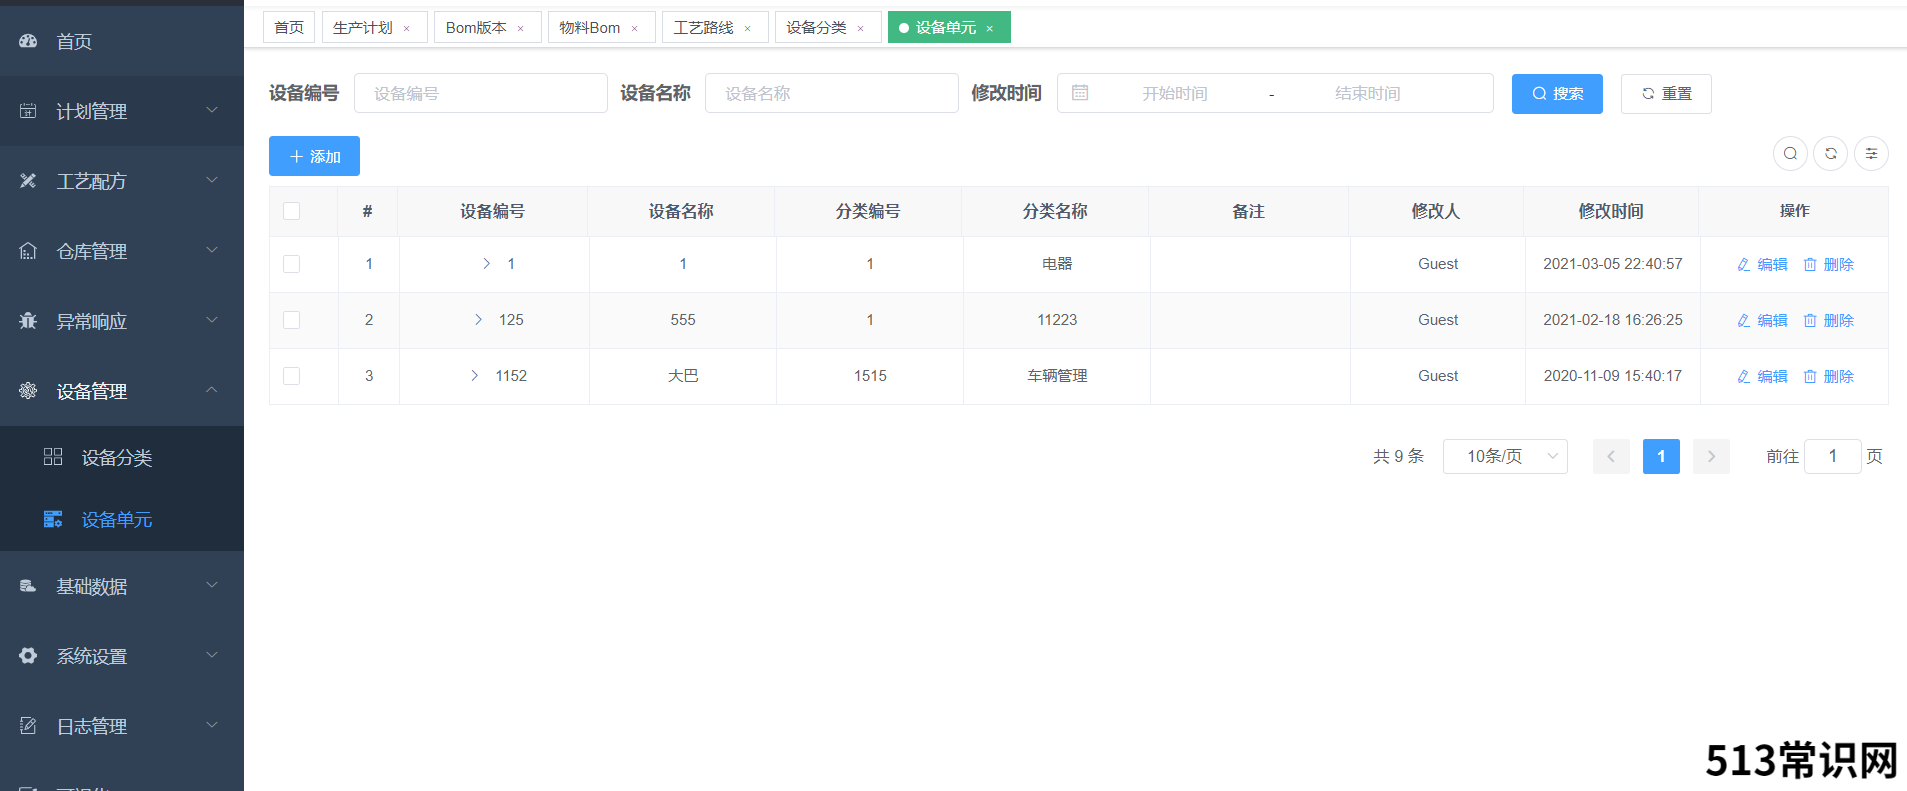Expand row with 设备编号 1
The height and width of the screenshot is (791, 1907).
pyautogui.click(x=486, y=263)
